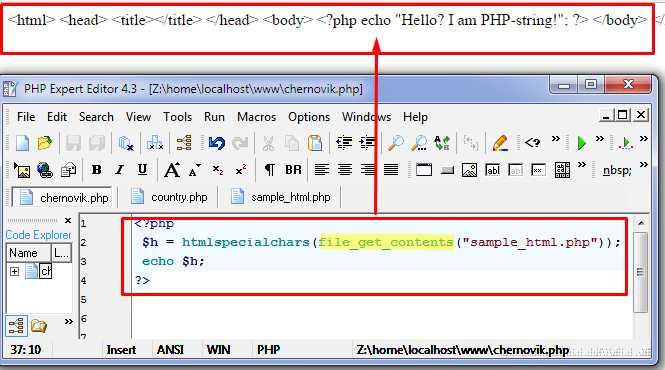Viewport: 665px width, 370px height.
Task: Open the Code Explorer tree icon in toolbar
Action: (x=184, y=143)
